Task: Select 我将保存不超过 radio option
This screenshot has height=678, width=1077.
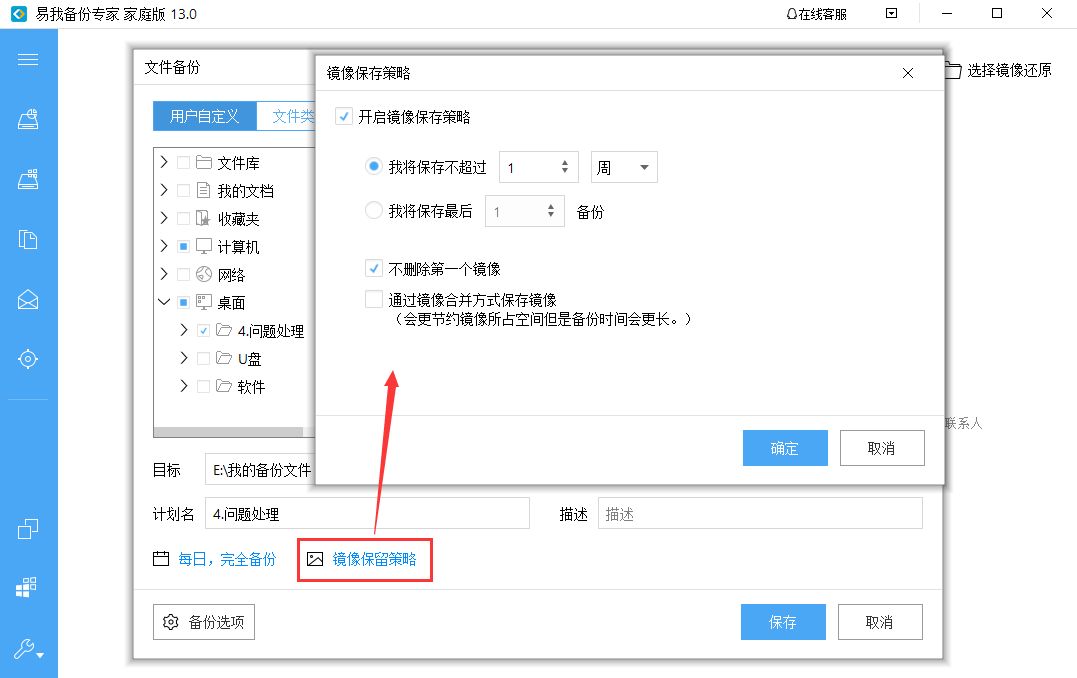Action: coord(374,166)
